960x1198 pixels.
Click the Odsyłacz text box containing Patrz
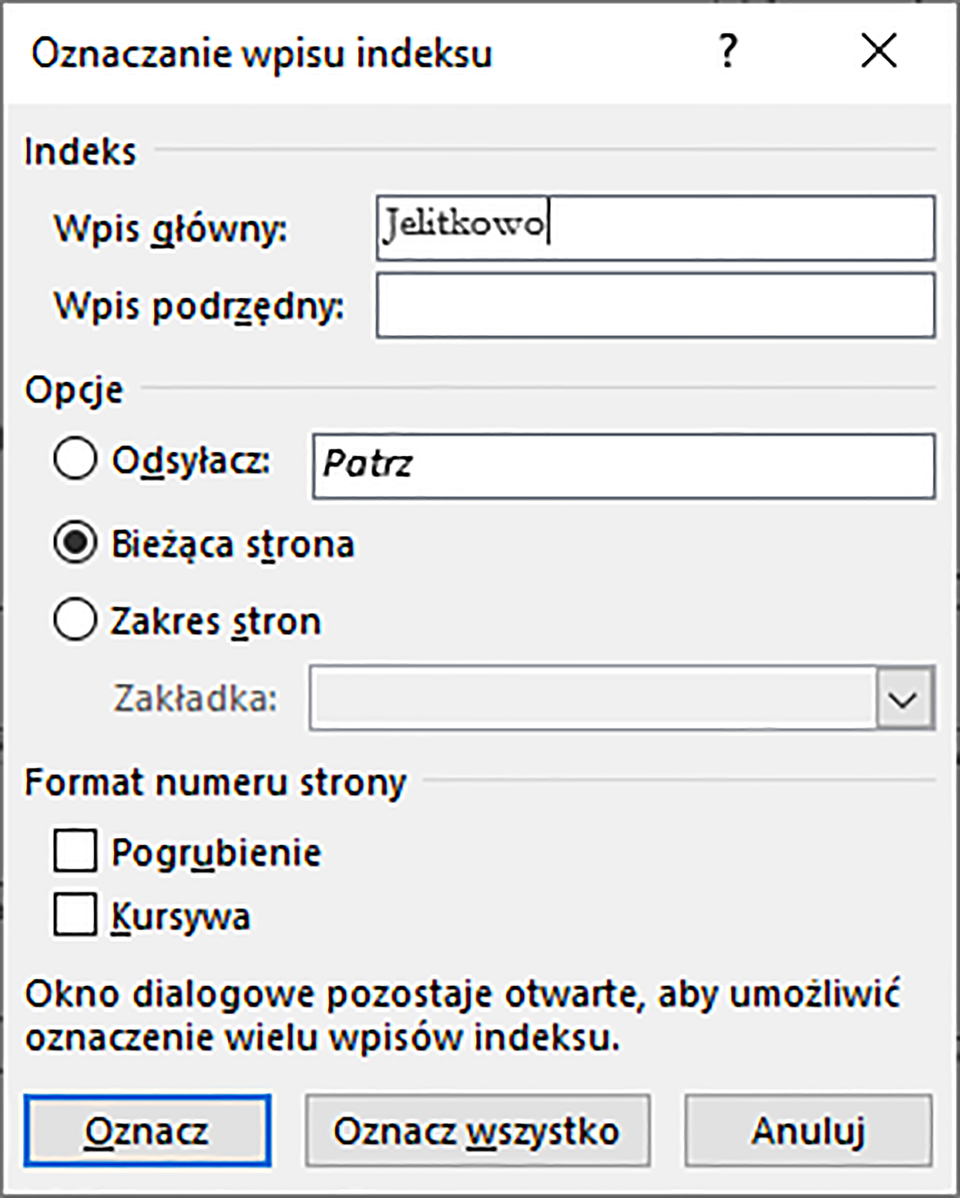point(623,465)
